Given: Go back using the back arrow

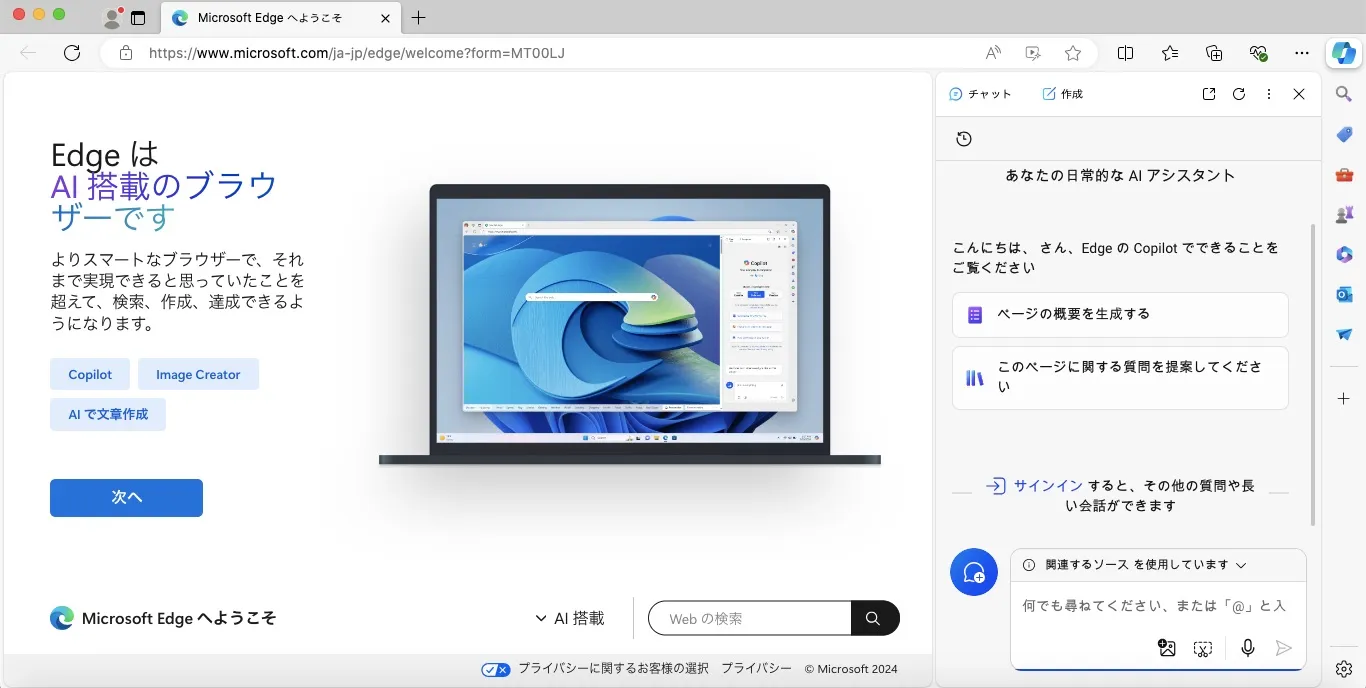Looking at the screenshot, I should coord(28,53).
